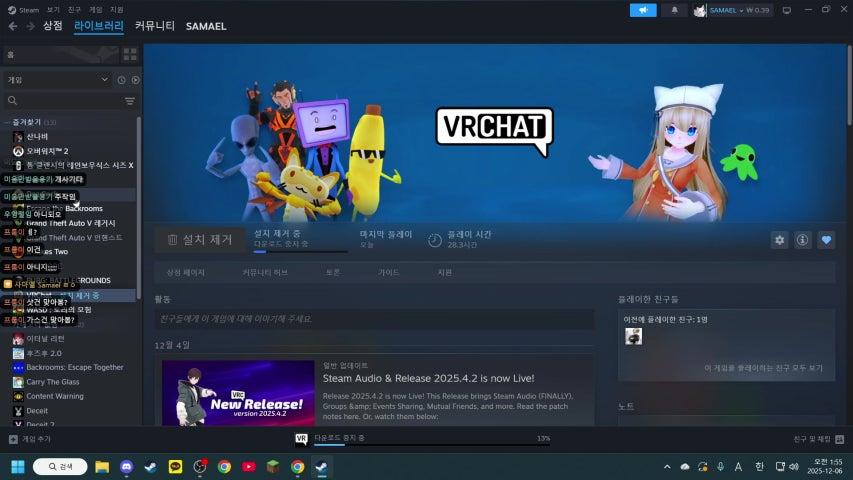This screenshot has height=480, width=853.
Task: Toggle VRChat favorite heart button
Action: click(826, 240)
